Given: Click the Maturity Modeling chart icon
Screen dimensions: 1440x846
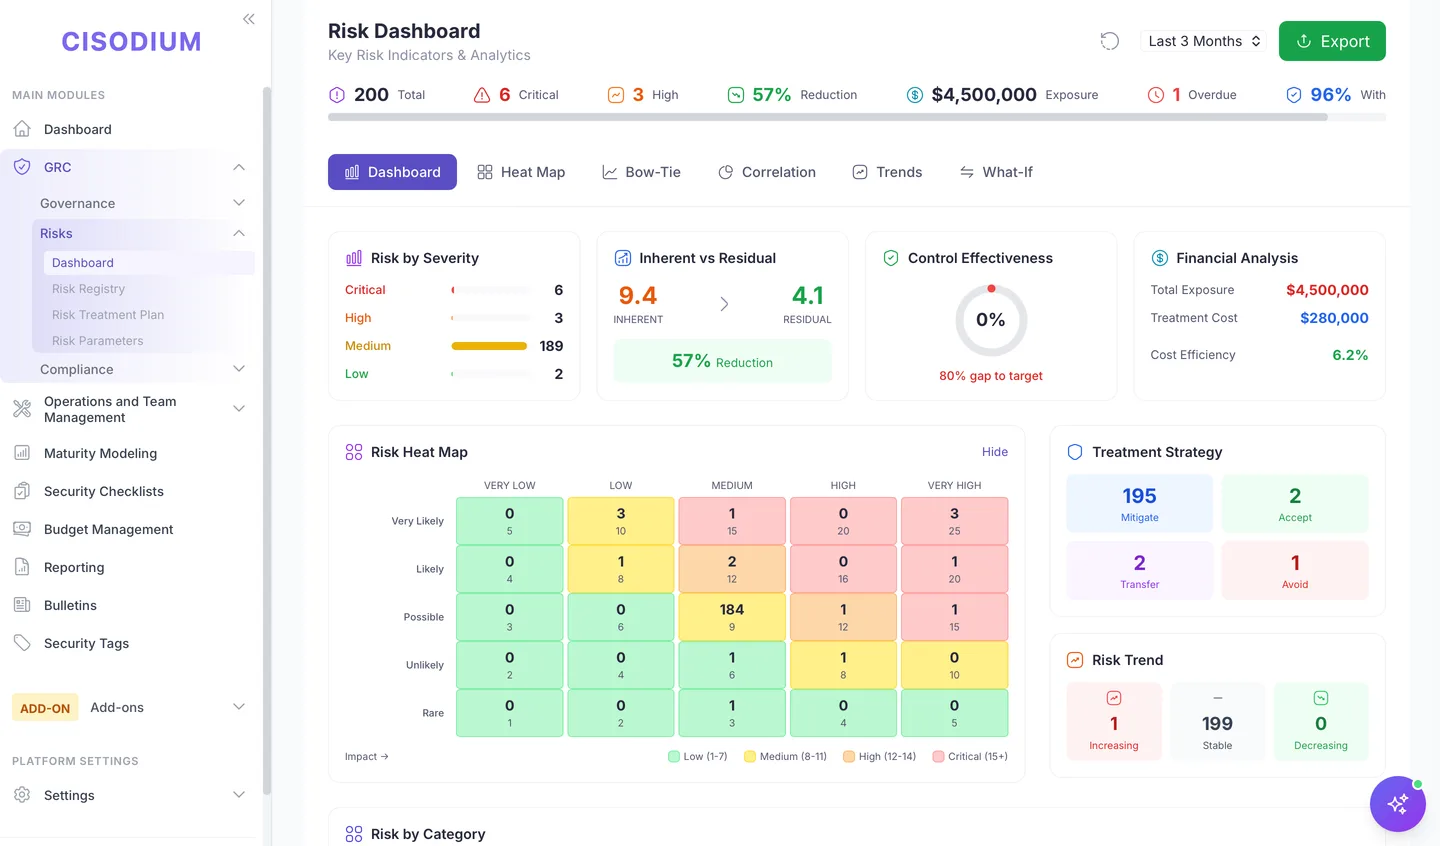Looking at the screenshot, I should (22, 453).
